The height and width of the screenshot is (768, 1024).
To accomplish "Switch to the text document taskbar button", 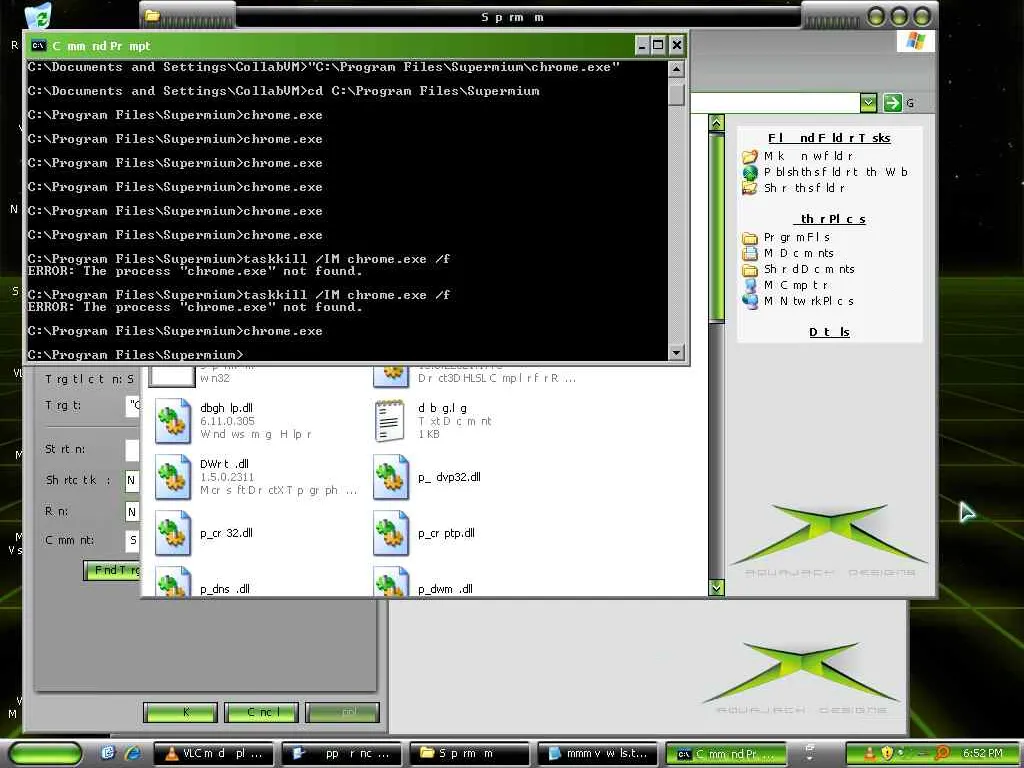I will coord(598,754).
